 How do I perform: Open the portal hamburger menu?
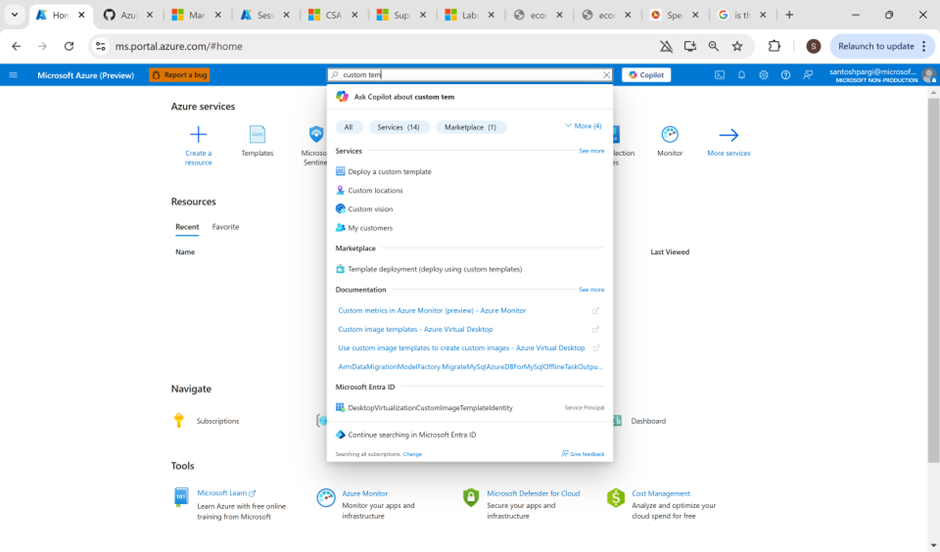click(x=13, y=75)
